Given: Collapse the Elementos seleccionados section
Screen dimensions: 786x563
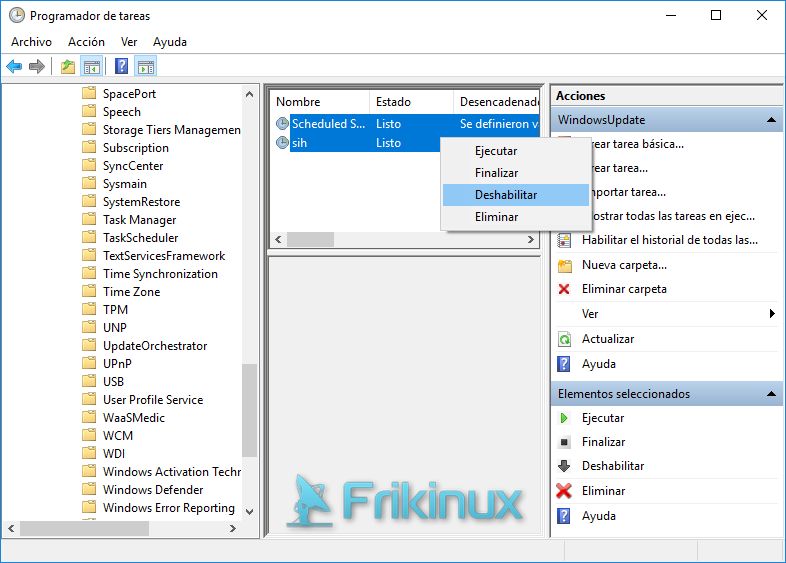Looking at the screenshot, I should 771,394.
